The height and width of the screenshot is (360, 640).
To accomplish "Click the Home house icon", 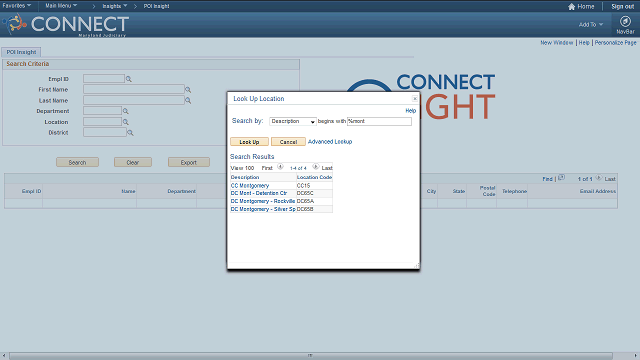I will tap(571, 7).
